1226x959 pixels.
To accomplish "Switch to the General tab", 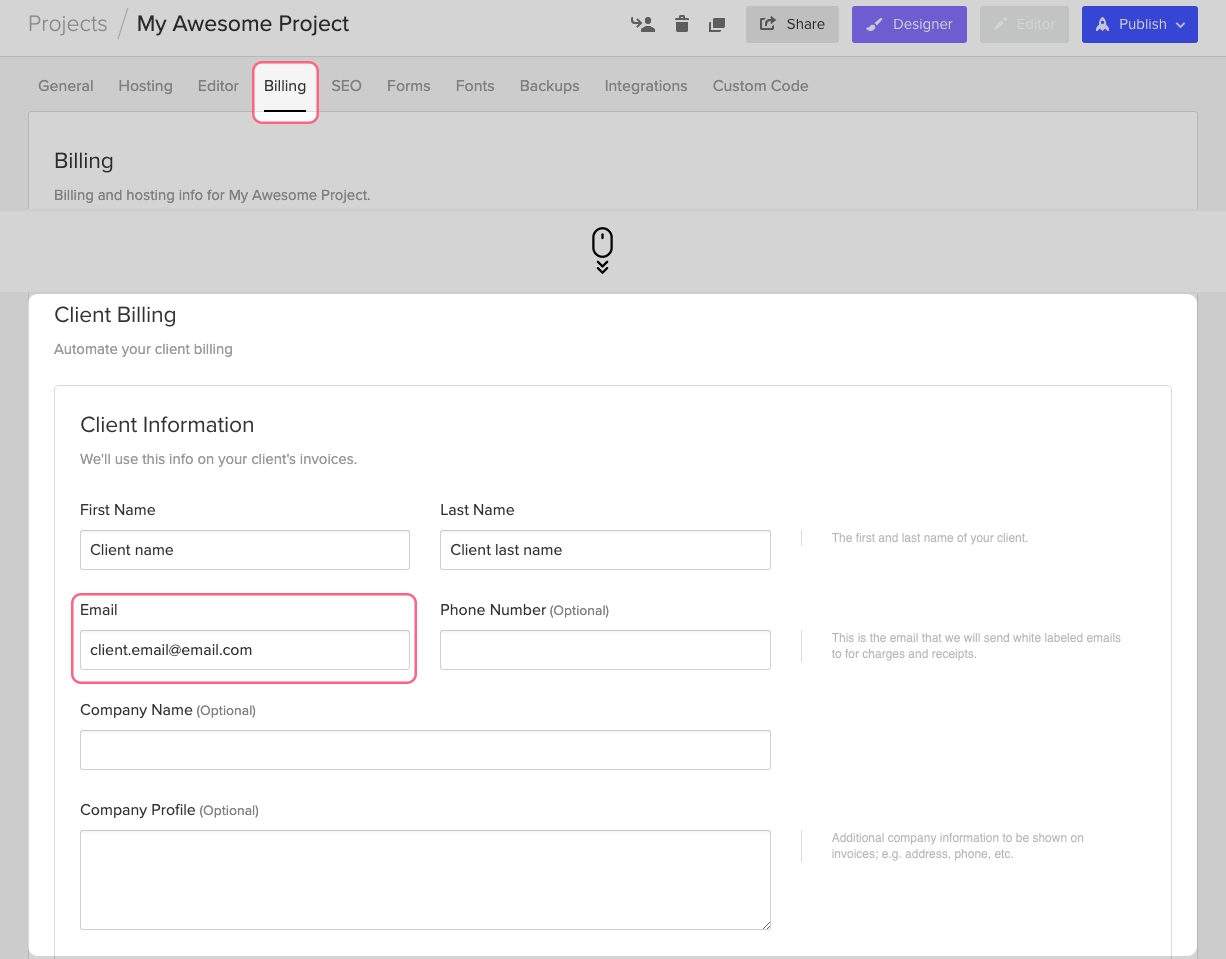I will (x=66, y=86).
